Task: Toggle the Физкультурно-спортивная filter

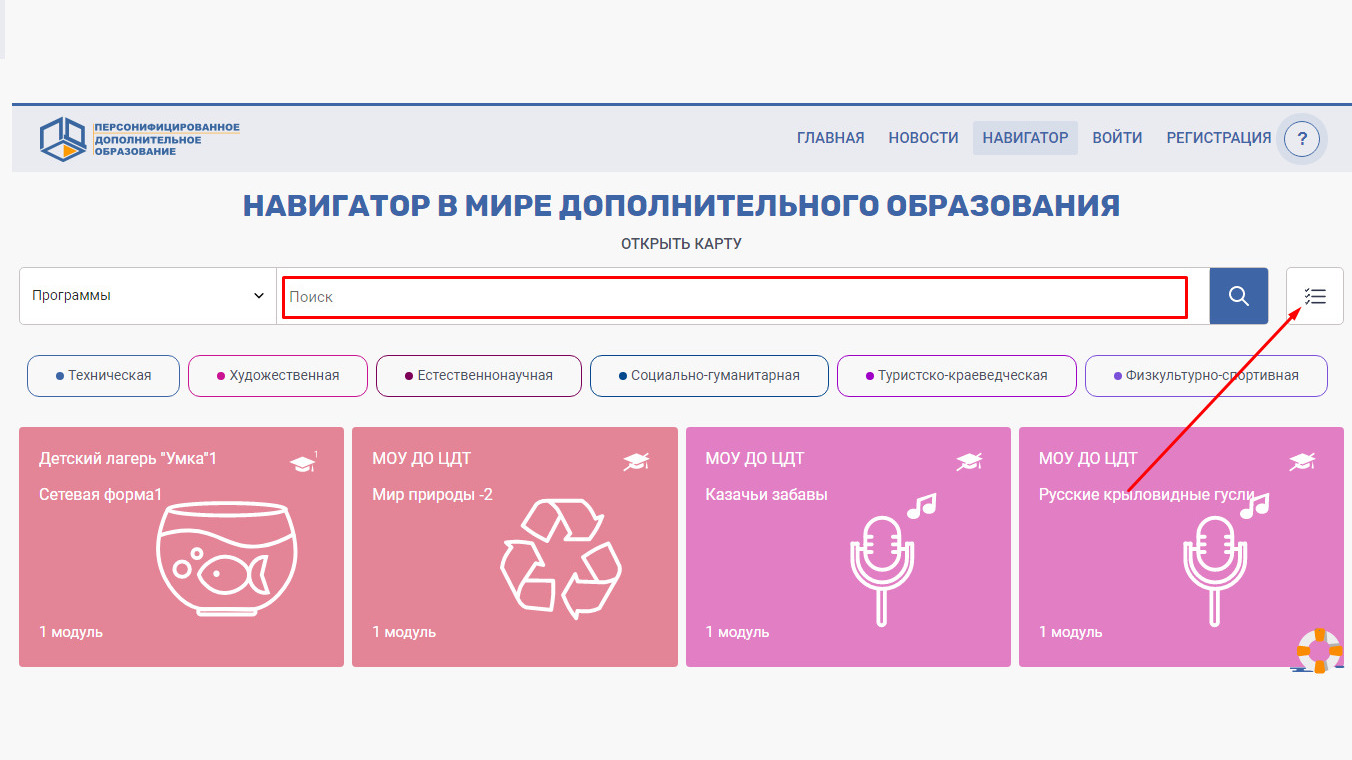Action: point(1205,375)
